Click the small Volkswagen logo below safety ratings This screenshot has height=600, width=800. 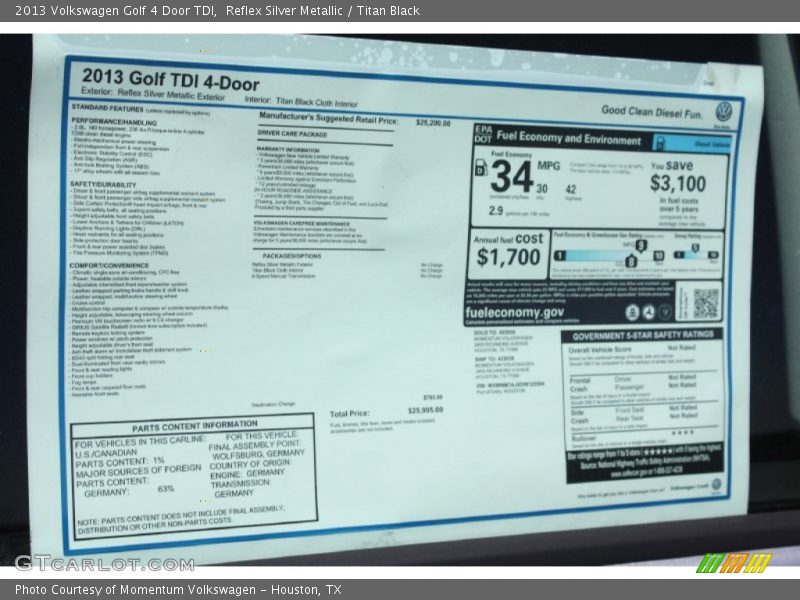point(716,485)
